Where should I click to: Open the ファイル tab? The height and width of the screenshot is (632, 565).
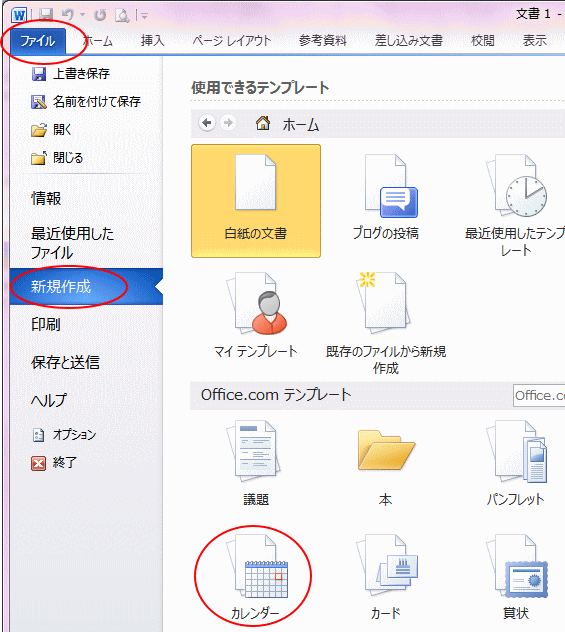pos(37,41)
